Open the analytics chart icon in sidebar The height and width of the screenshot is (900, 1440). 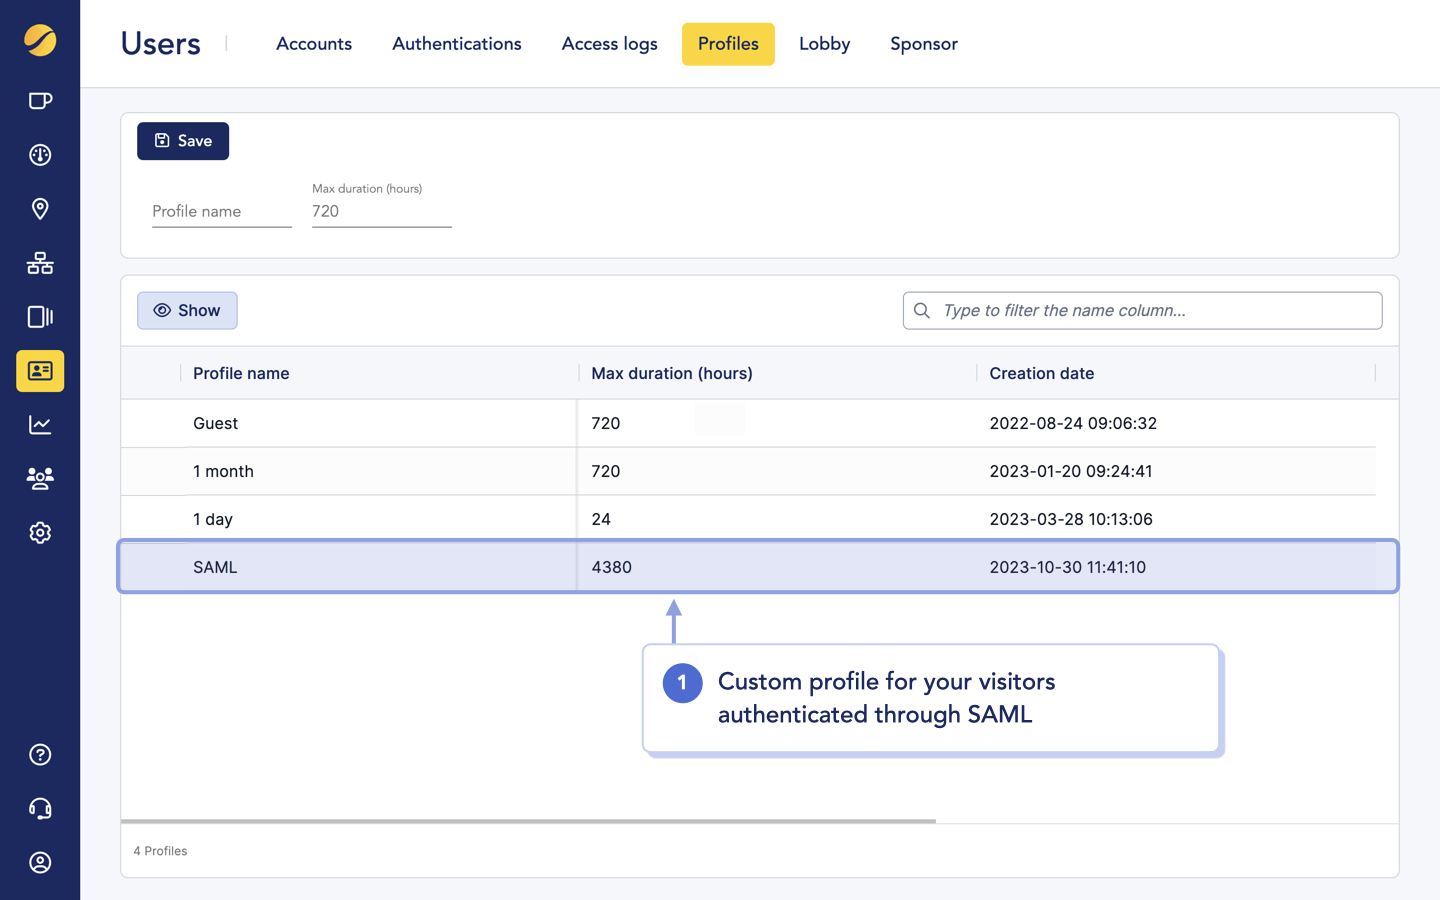click(40, 424)
